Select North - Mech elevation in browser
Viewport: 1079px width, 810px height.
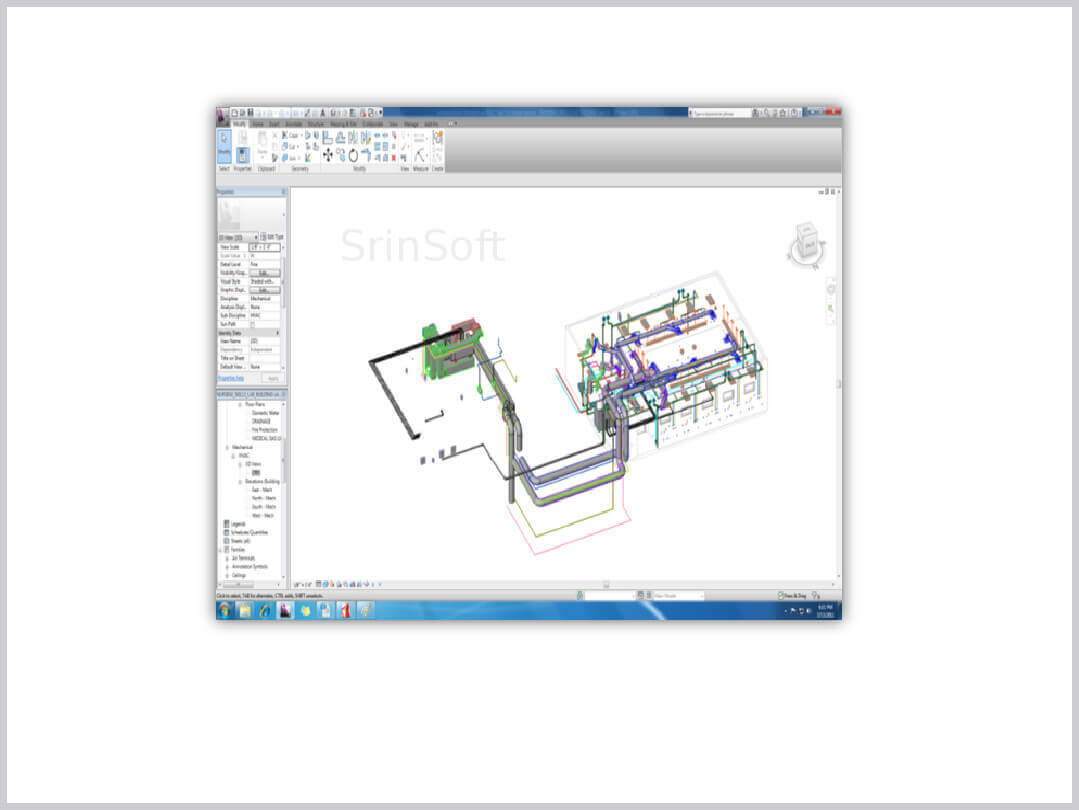[x=264, y=498]
